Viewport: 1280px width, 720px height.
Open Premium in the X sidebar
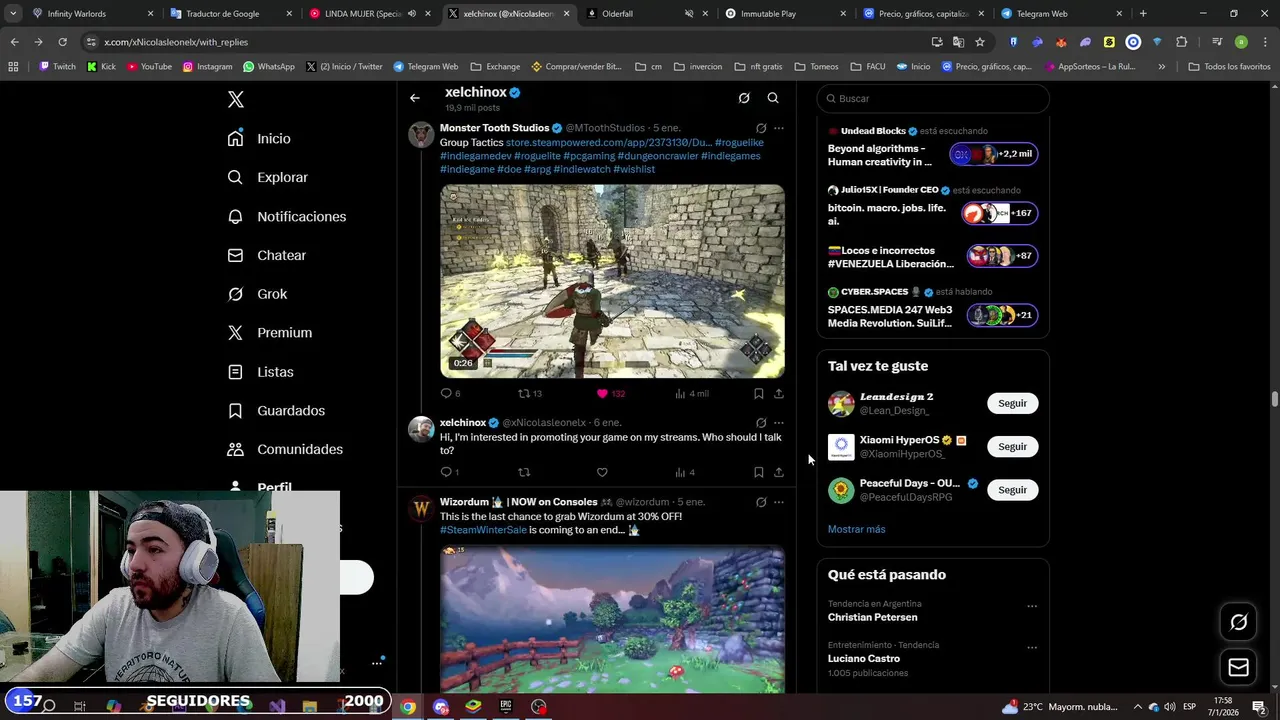pyautogui.click(x=269, y=333)
